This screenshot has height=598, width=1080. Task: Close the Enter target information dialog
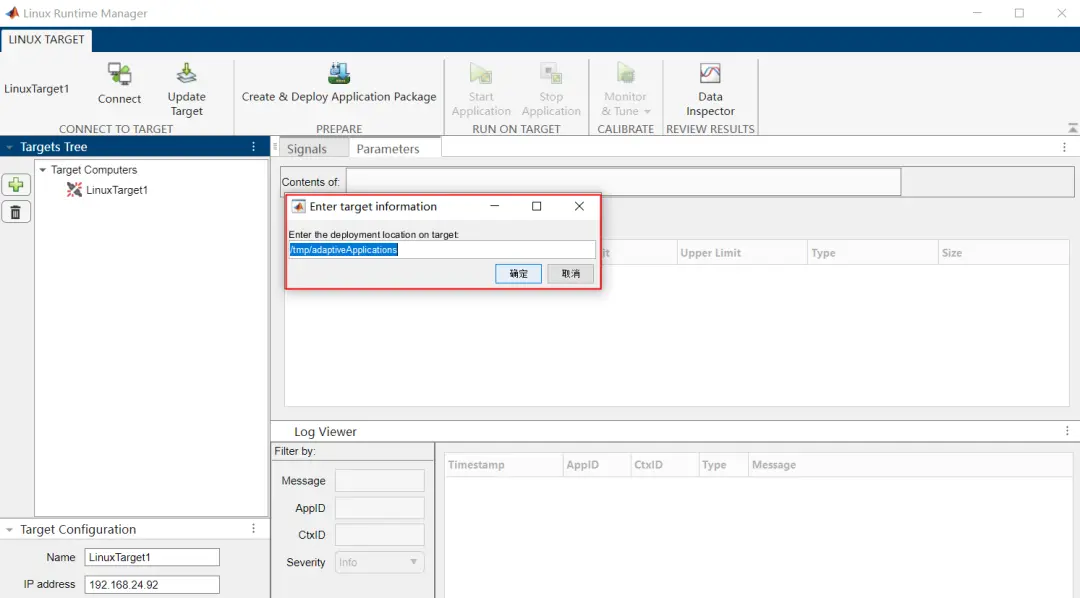click(x=579, y=206)
